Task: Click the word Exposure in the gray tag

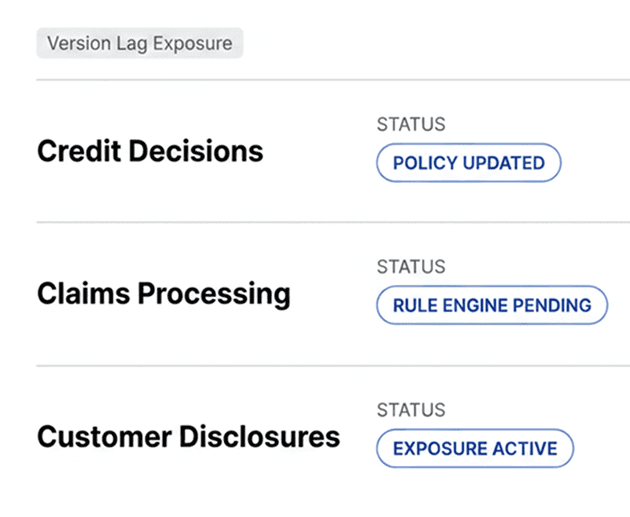Action: point(193,43)
